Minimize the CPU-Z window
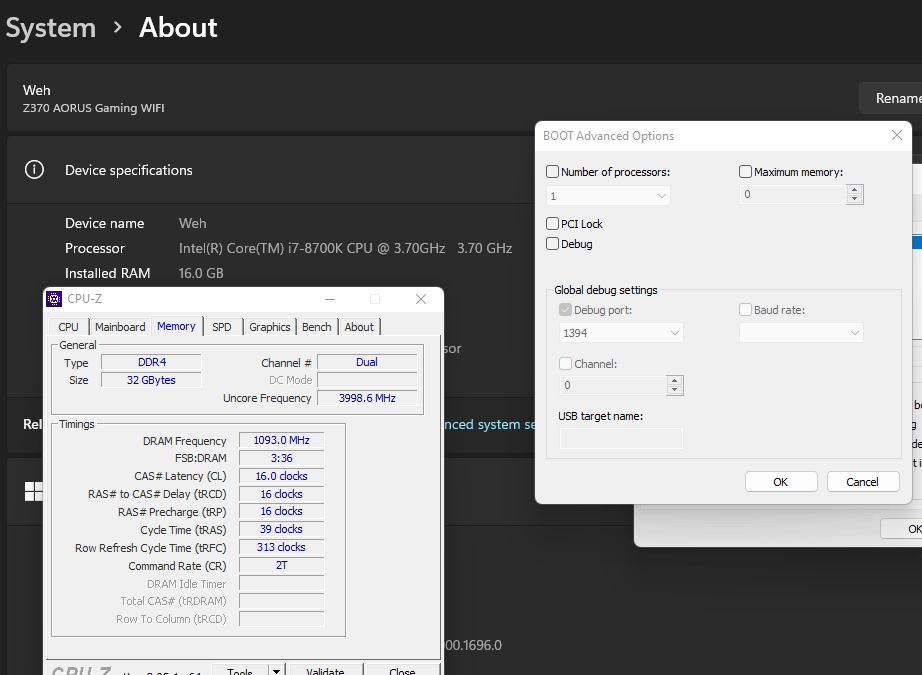The image size is (922, 675). tap(330, 299)
